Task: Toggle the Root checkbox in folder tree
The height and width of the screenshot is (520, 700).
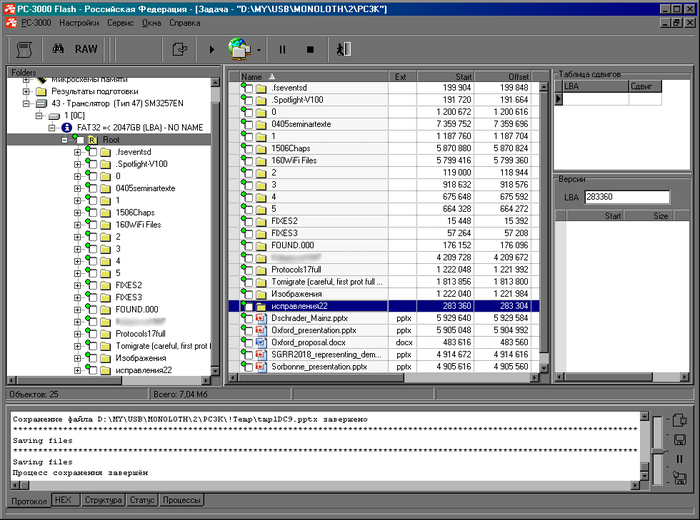Action: 79,140
